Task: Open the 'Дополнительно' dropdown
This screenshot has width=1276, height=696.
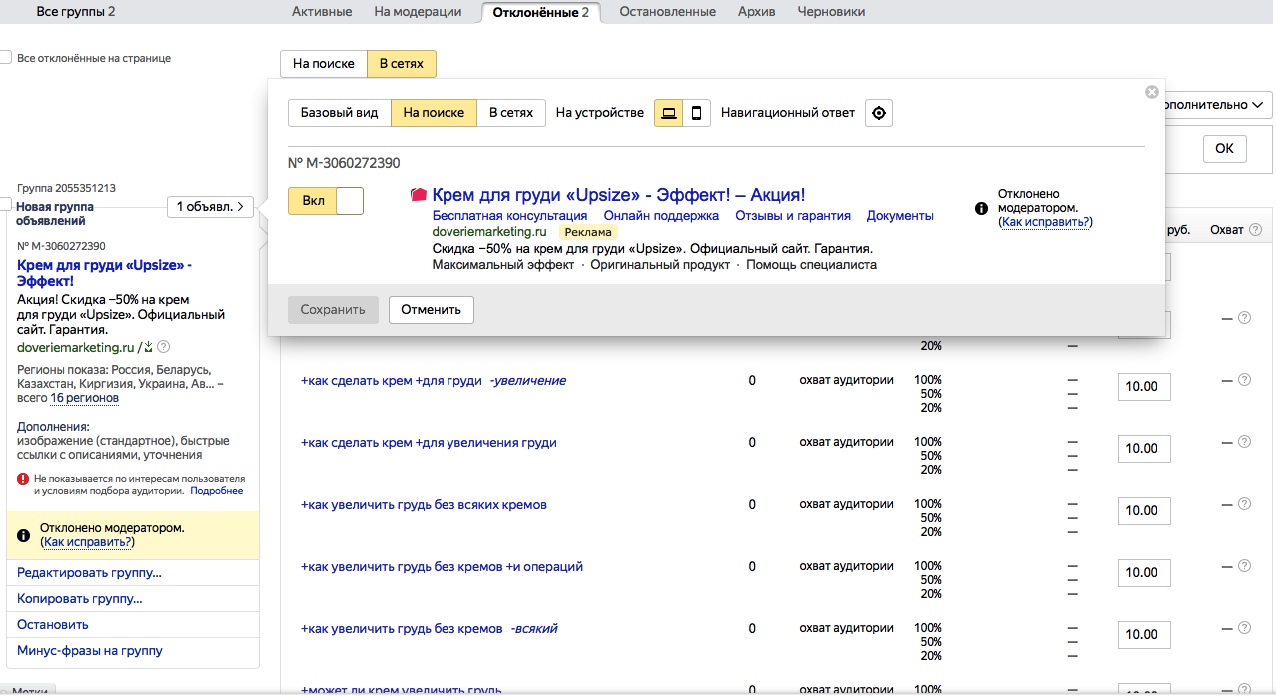Action: coord(1218,104)
